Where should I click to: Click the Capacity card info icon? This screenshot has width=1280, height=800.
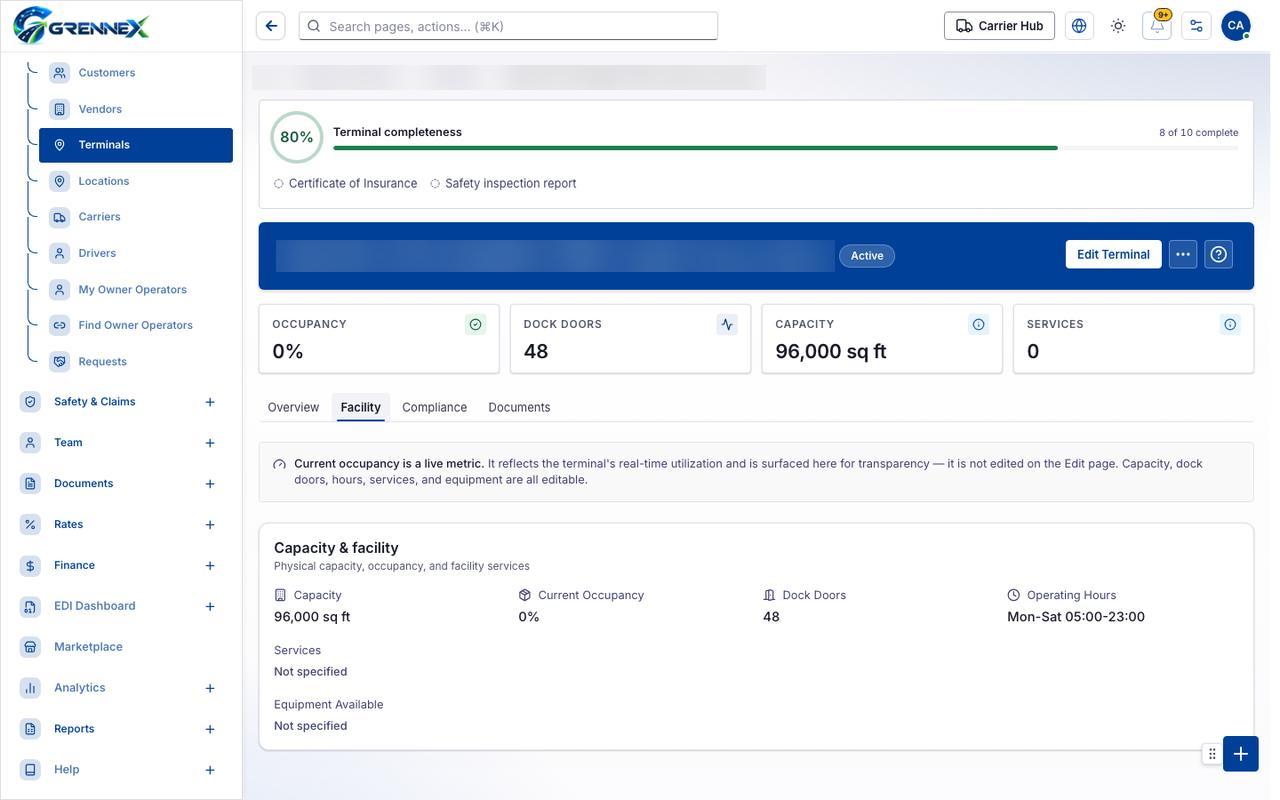click(979, 324)
